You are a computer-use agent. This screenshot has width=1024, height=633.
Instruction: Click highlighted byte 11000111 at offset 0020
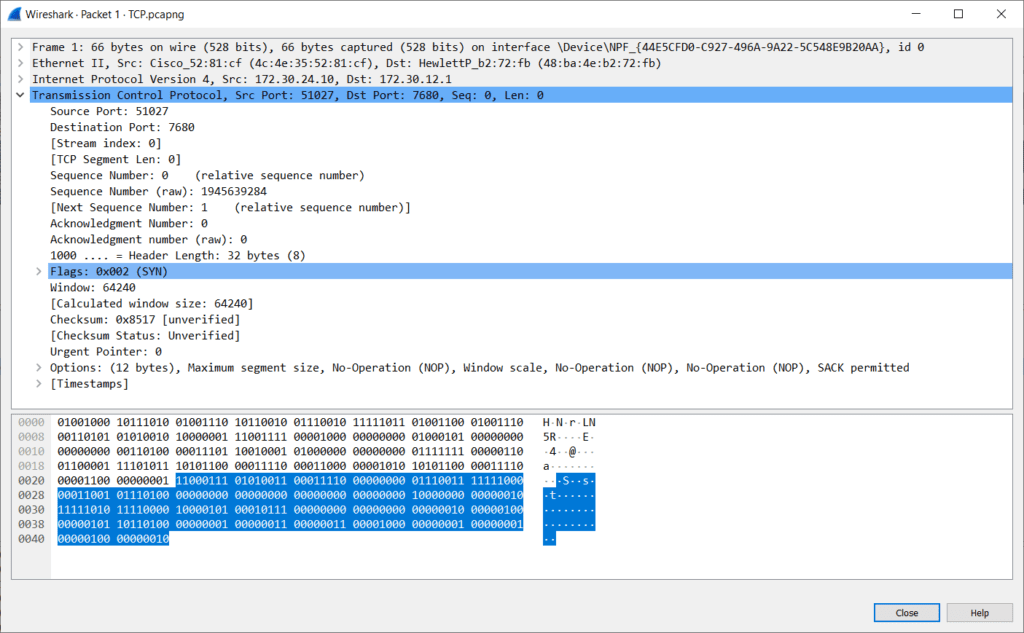coord(202,481)
